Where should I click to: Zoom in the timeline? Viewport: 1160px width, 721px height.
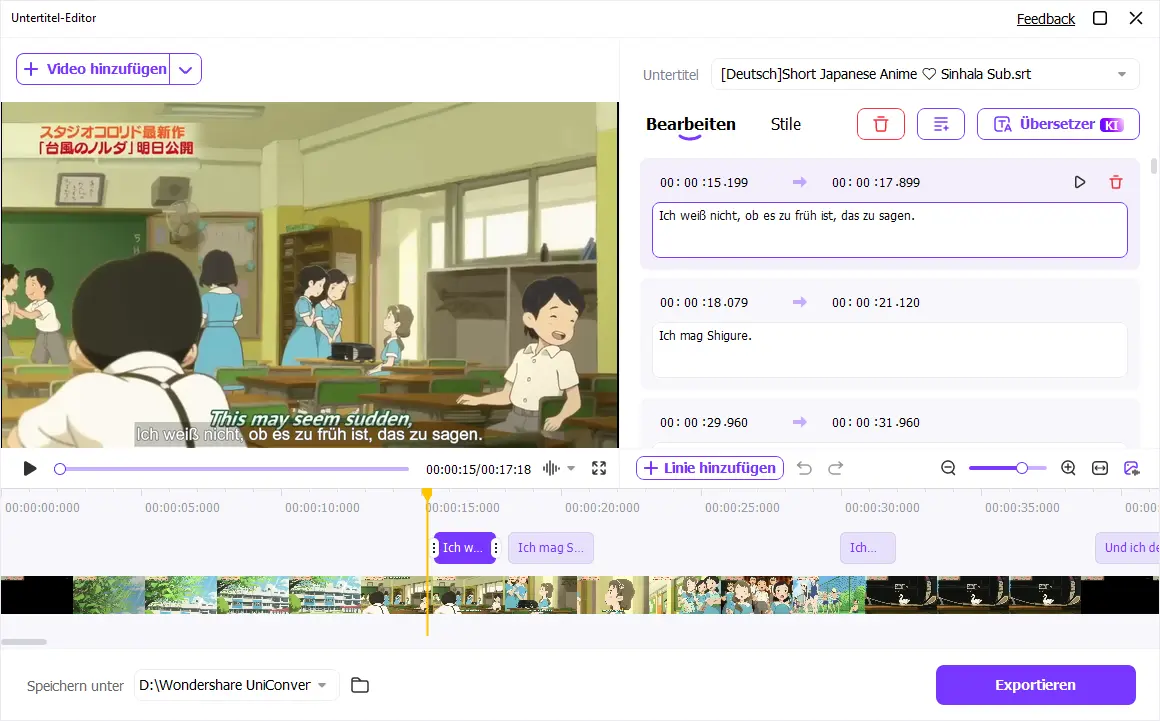pos(1068,468)
